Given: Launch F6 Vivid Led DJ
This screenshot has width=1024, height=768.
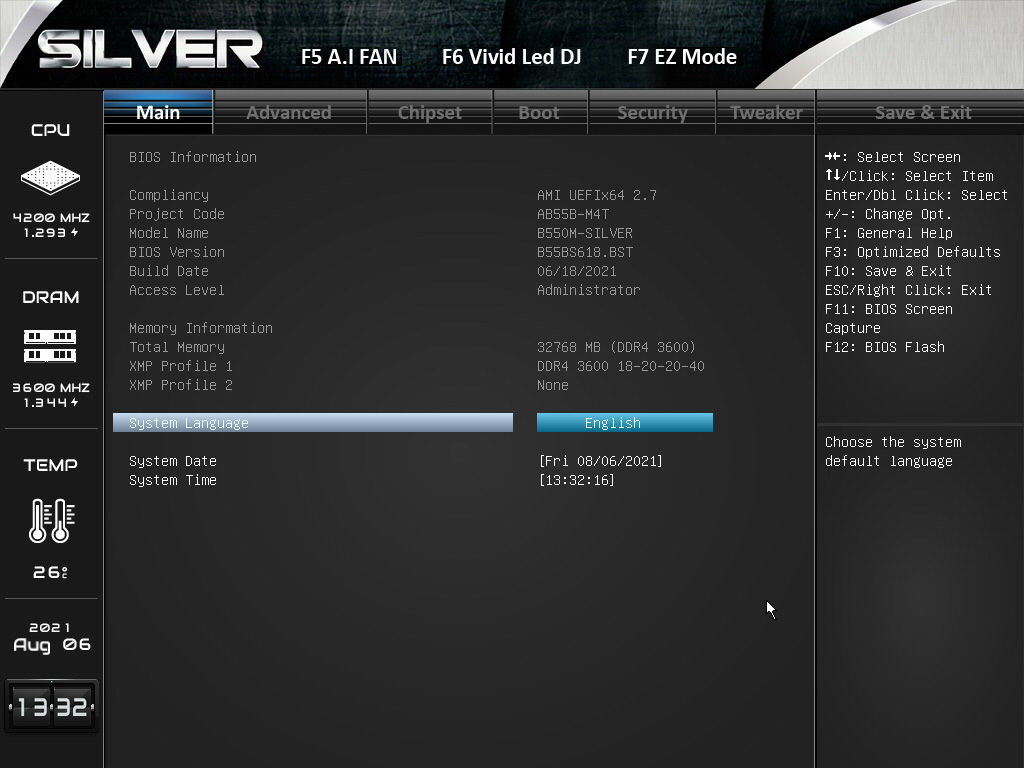Looking at the screenshot, I should pyautogui.click(x=511, y=57).
